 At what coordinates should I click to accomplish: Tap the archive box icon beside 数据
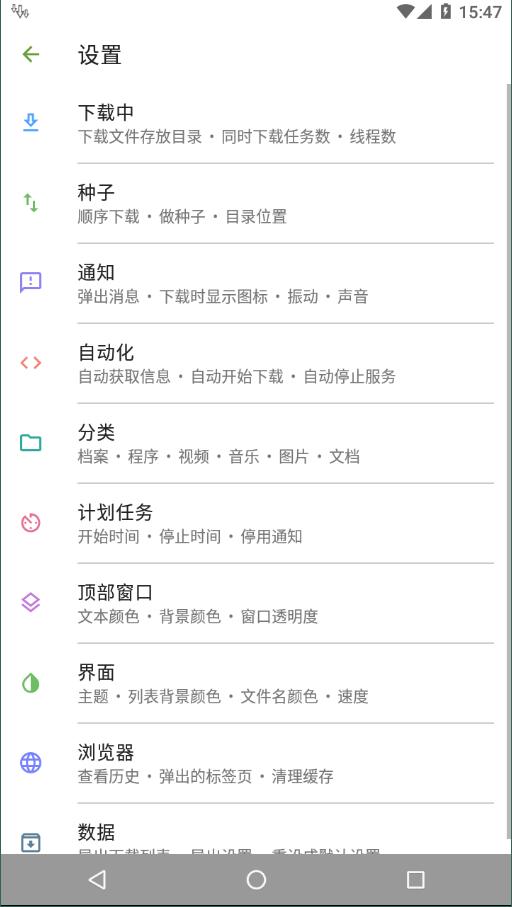pyautogui.click(x=31, y=842)
